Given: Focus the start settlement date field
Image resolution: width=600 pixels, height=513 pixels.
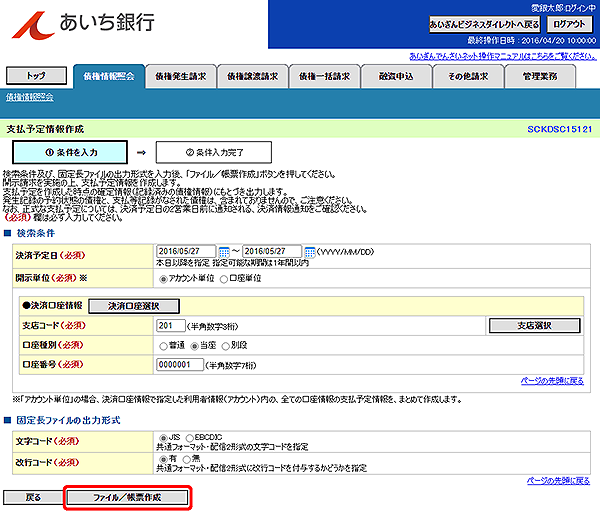Looking at the screenshot, I should (x=186, y=251).
